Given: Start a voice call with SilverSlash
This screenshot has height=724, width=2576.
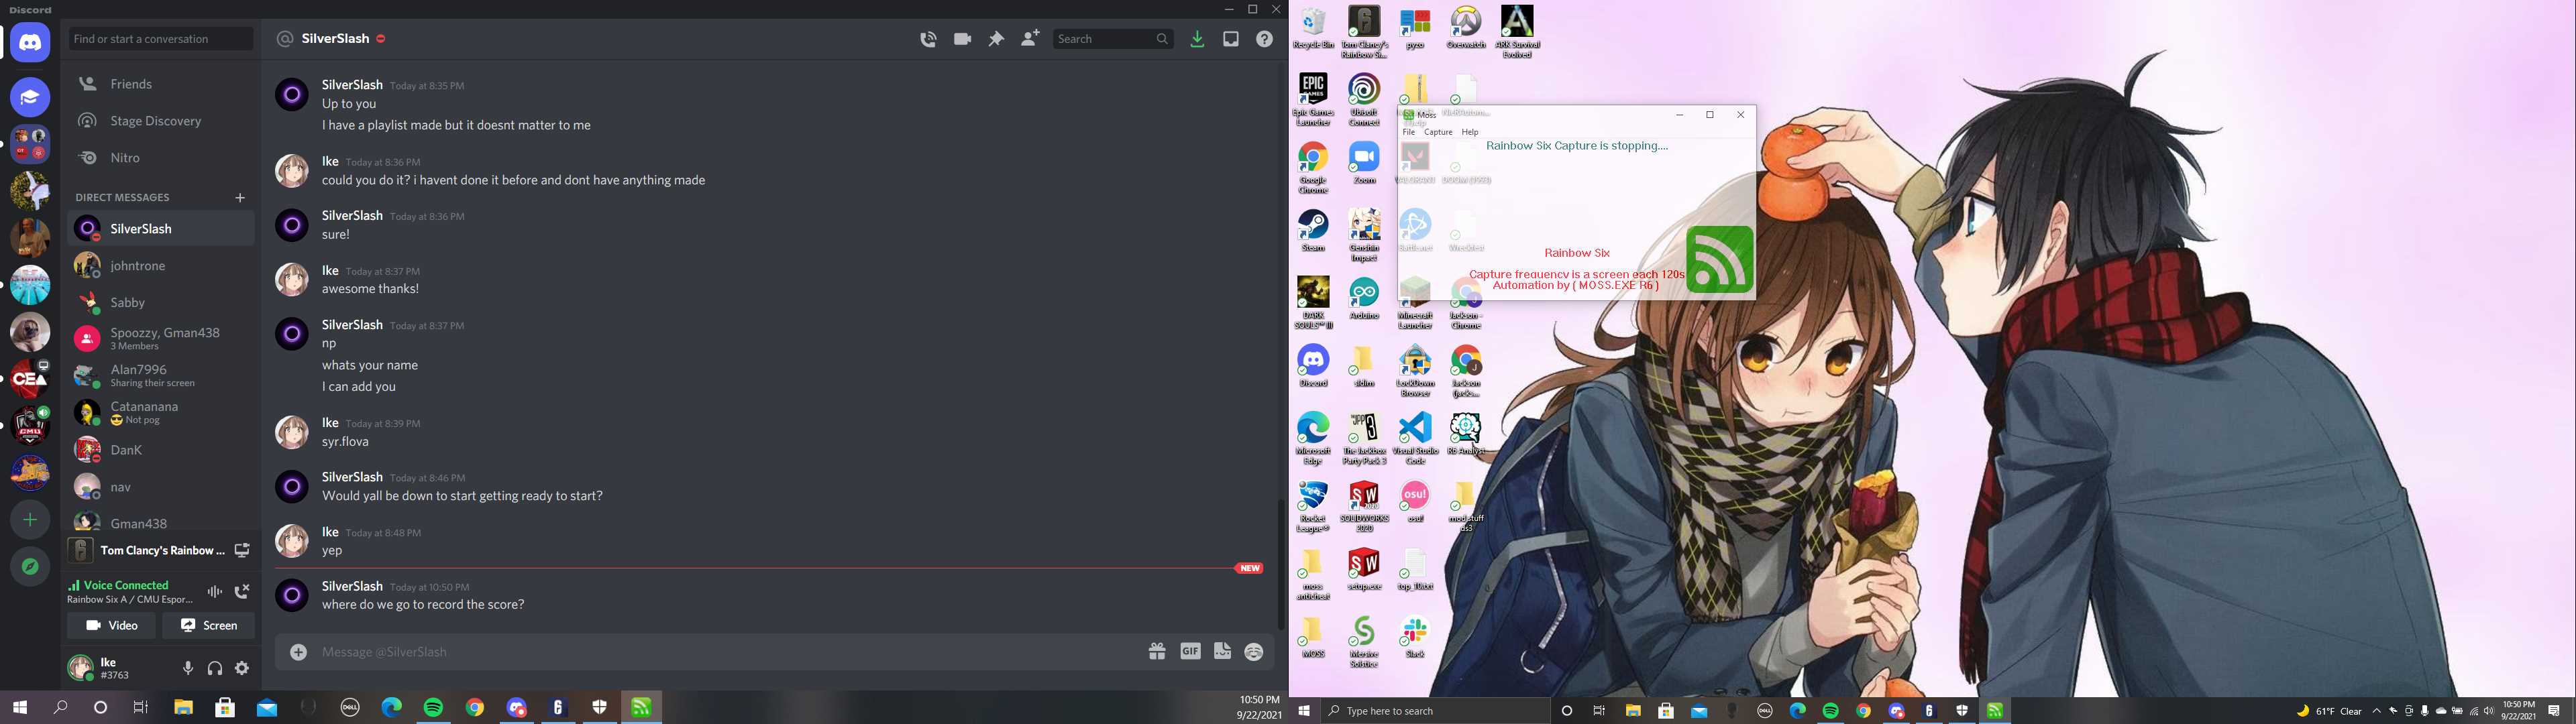Looking at the screenshot, I should (928, 39).
